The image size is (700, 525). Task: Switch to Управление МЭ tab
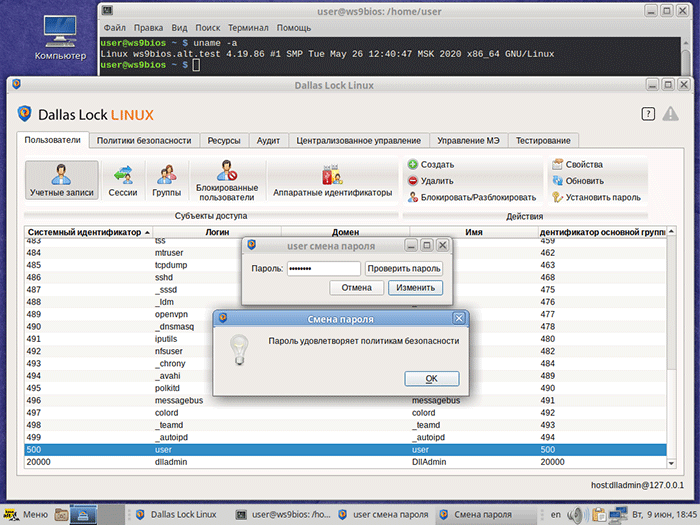(x=468, y=141)
